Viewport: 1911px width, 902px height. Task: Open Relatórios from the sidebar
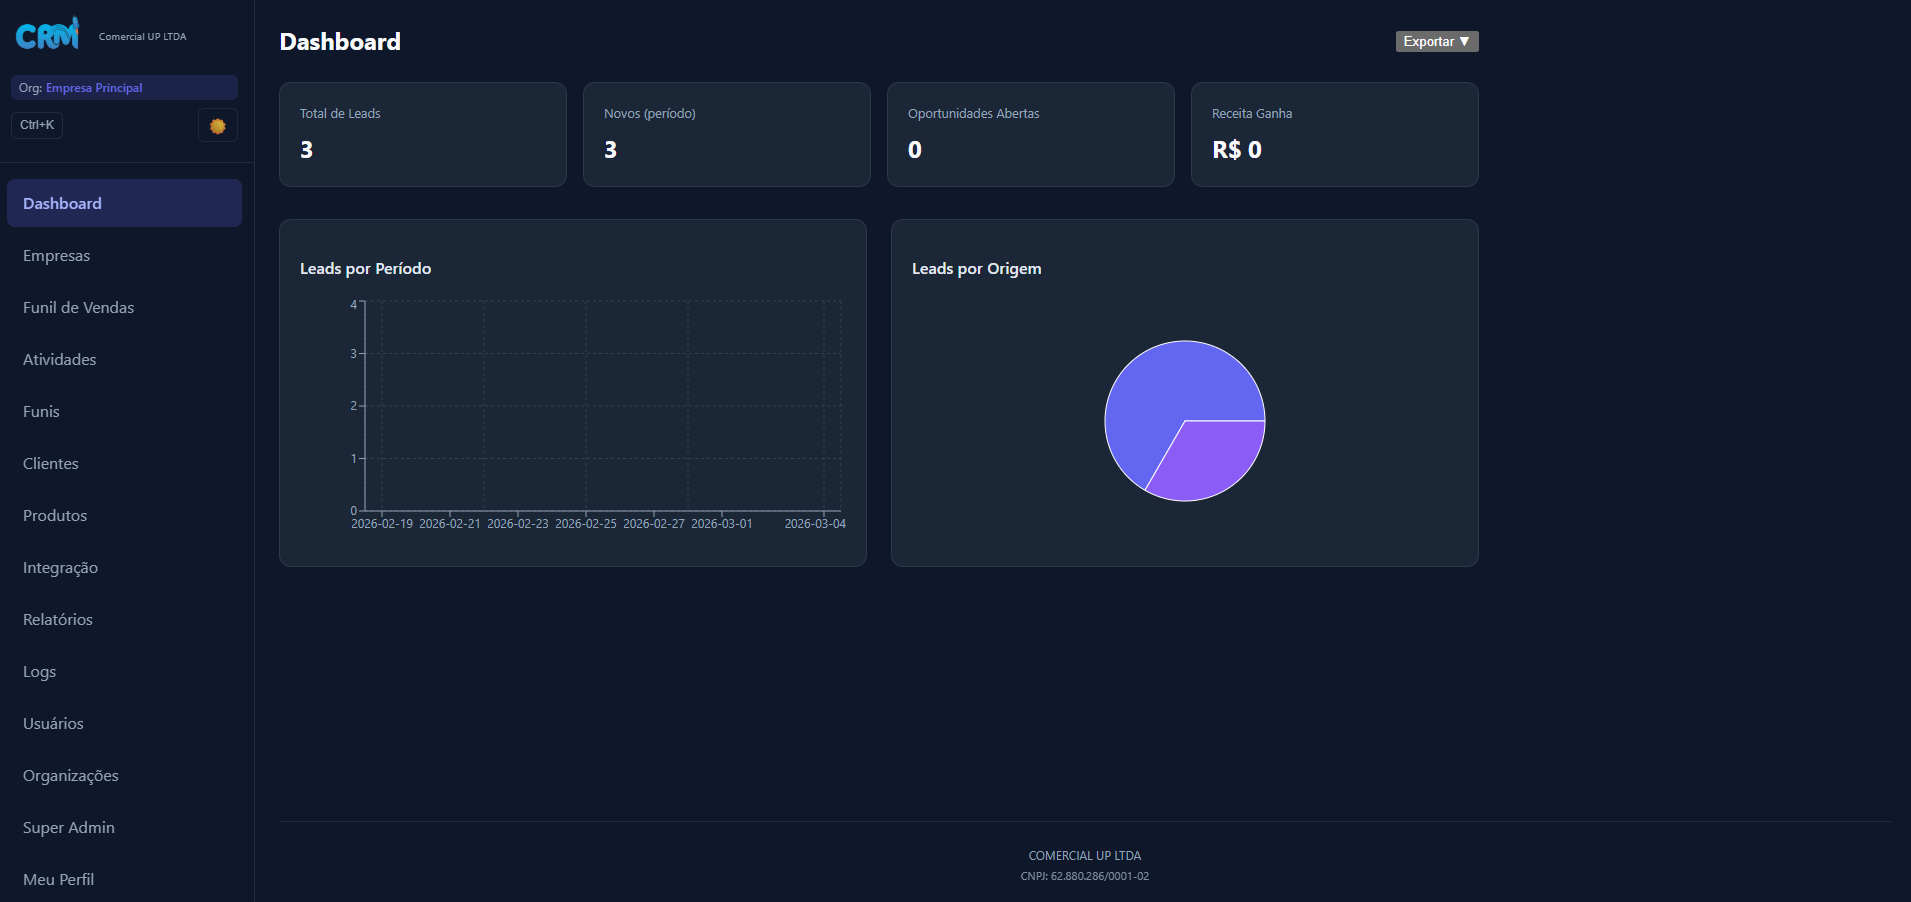point(58,620)
